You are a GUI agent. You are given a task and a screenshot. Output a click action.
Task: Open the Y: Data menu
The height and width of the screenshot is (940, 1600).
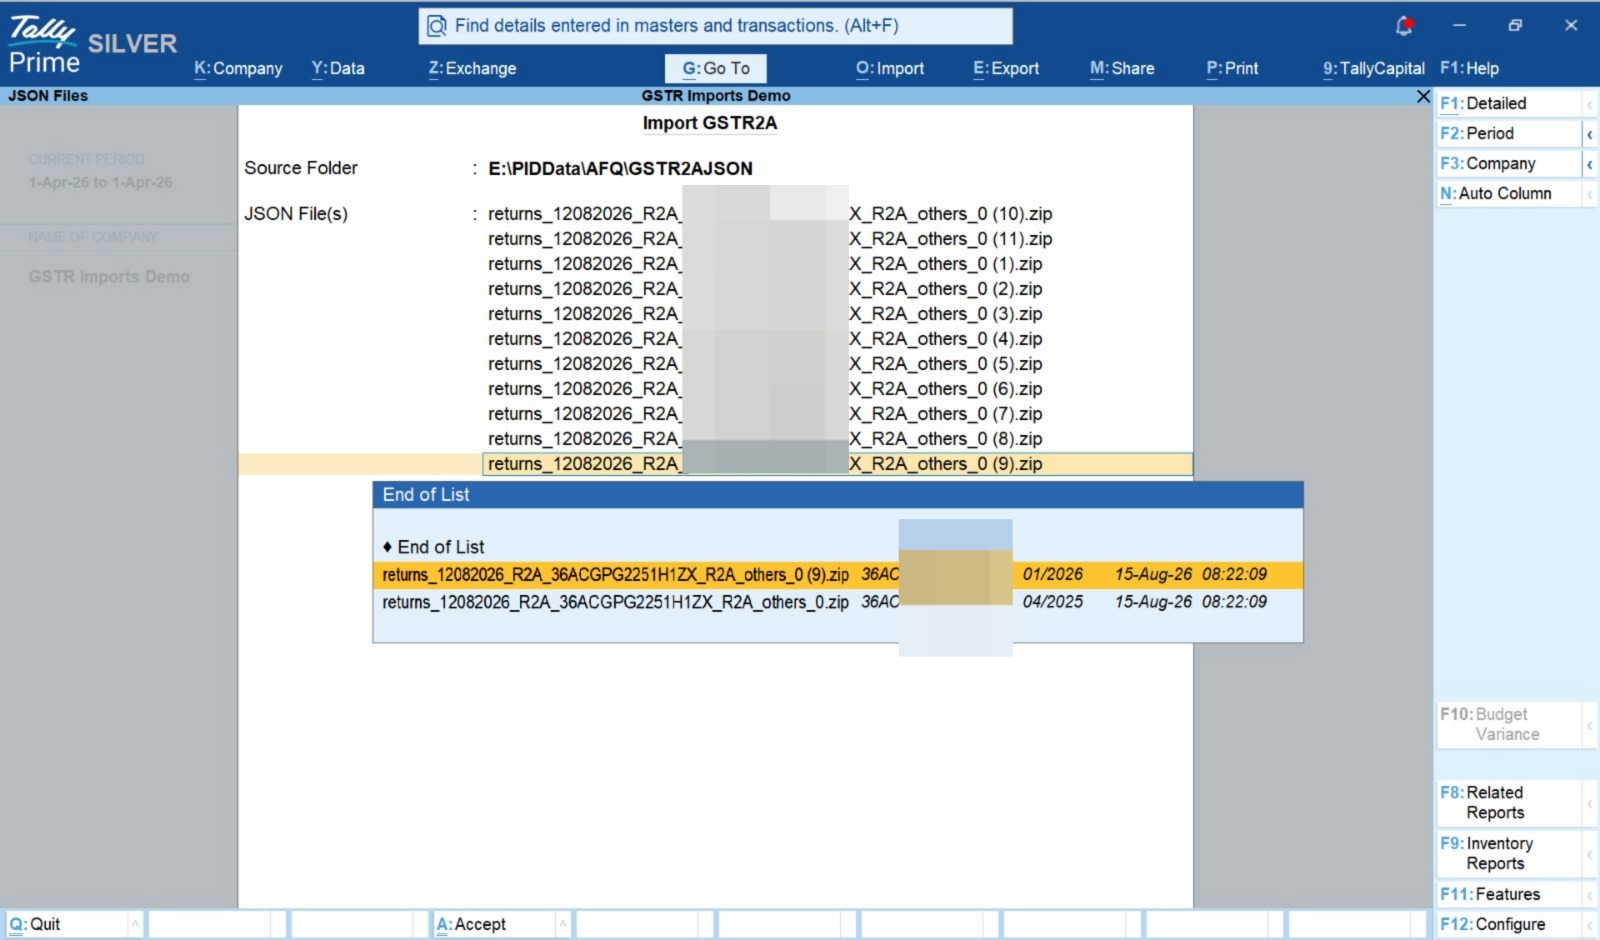[x=338, y=68]
